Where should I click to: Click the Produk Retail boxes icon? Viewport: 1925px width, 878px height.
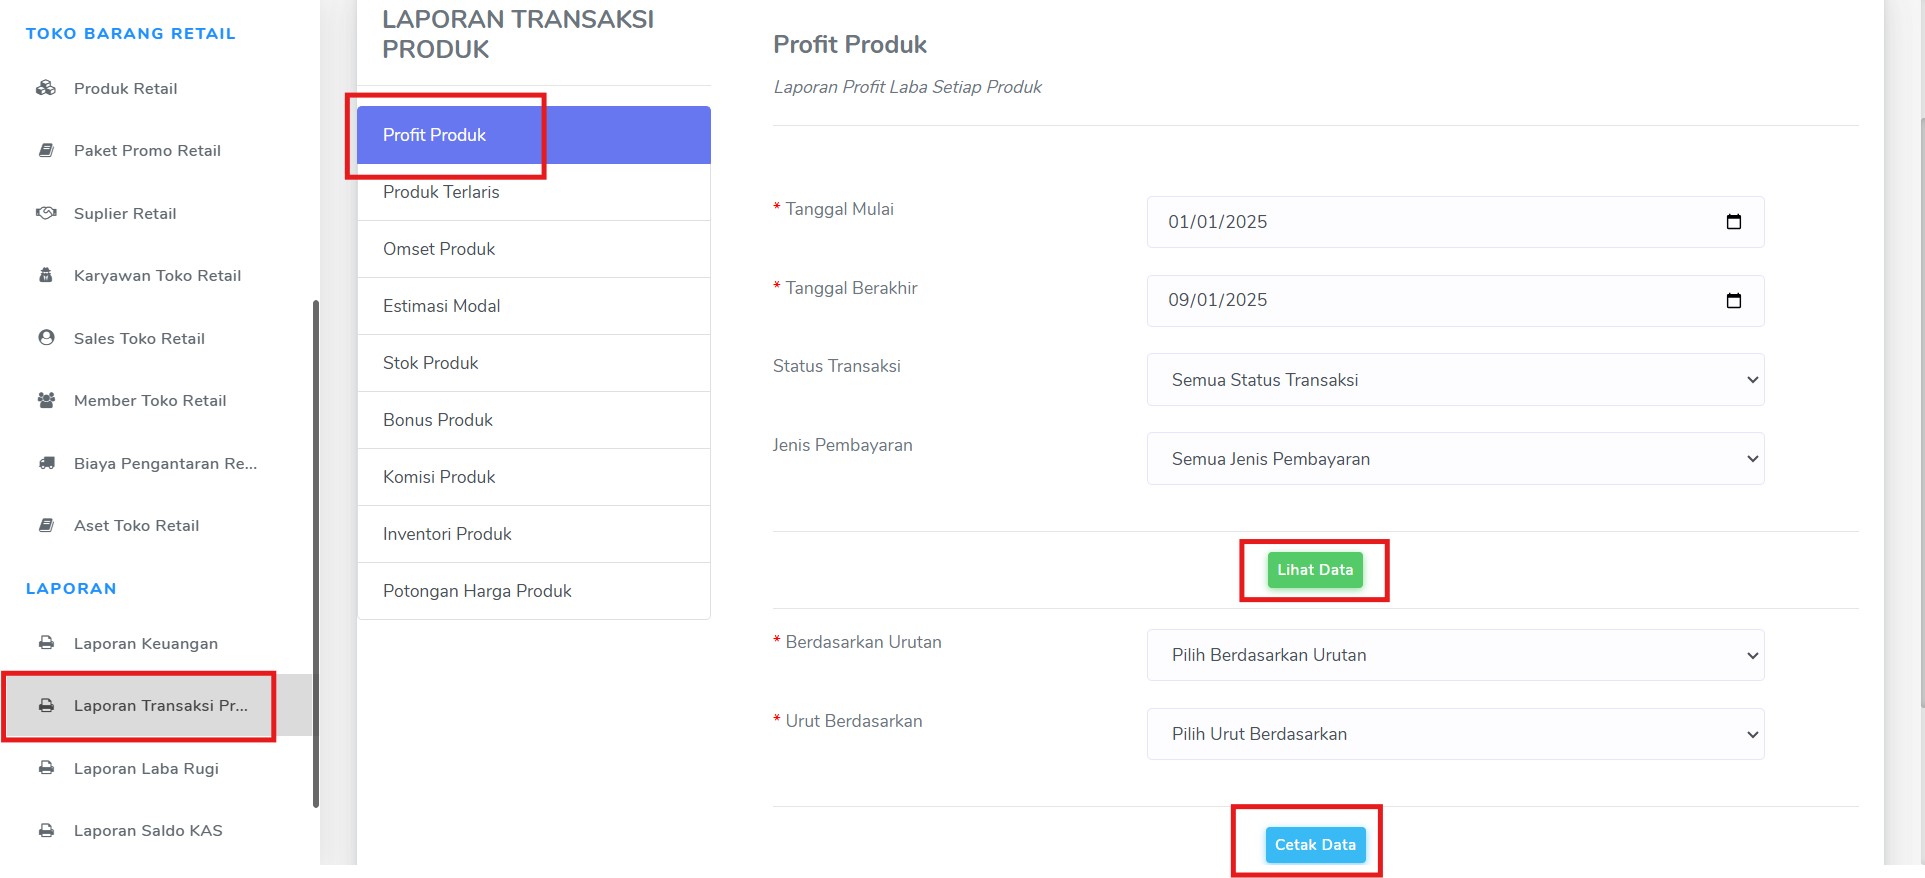46,88
